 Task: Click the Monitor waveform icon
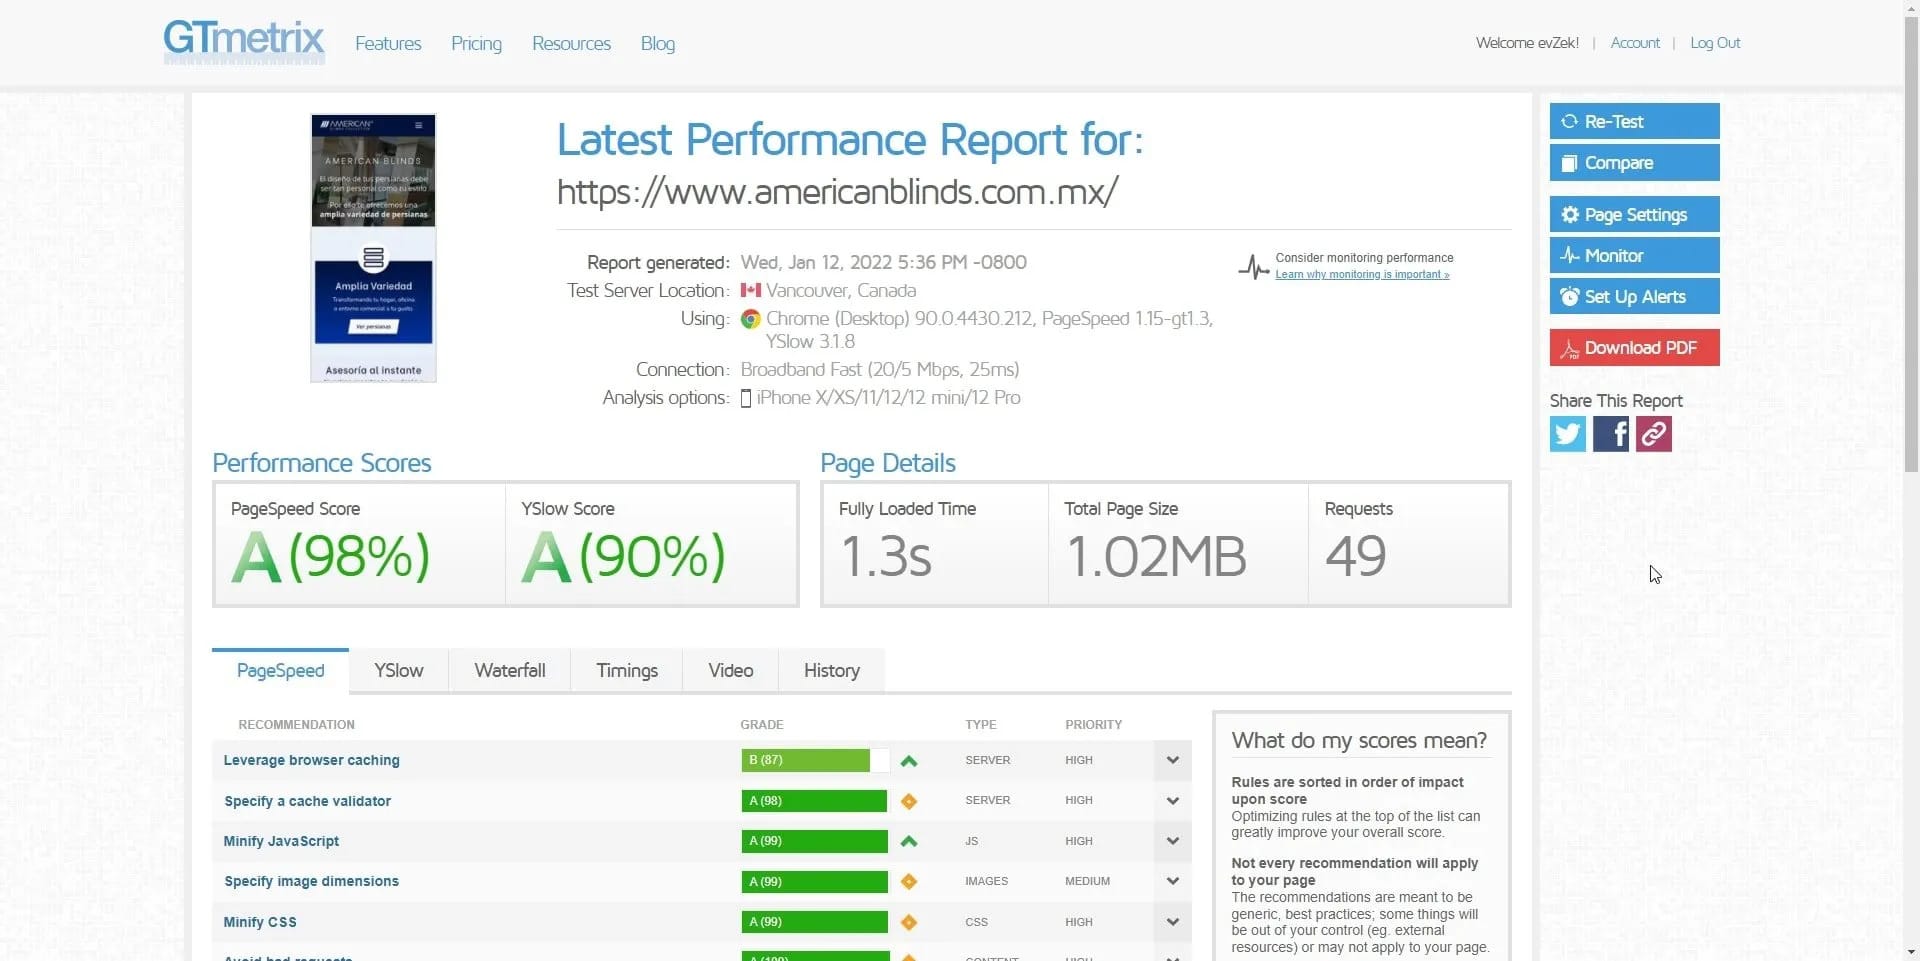coord(1570,255)
